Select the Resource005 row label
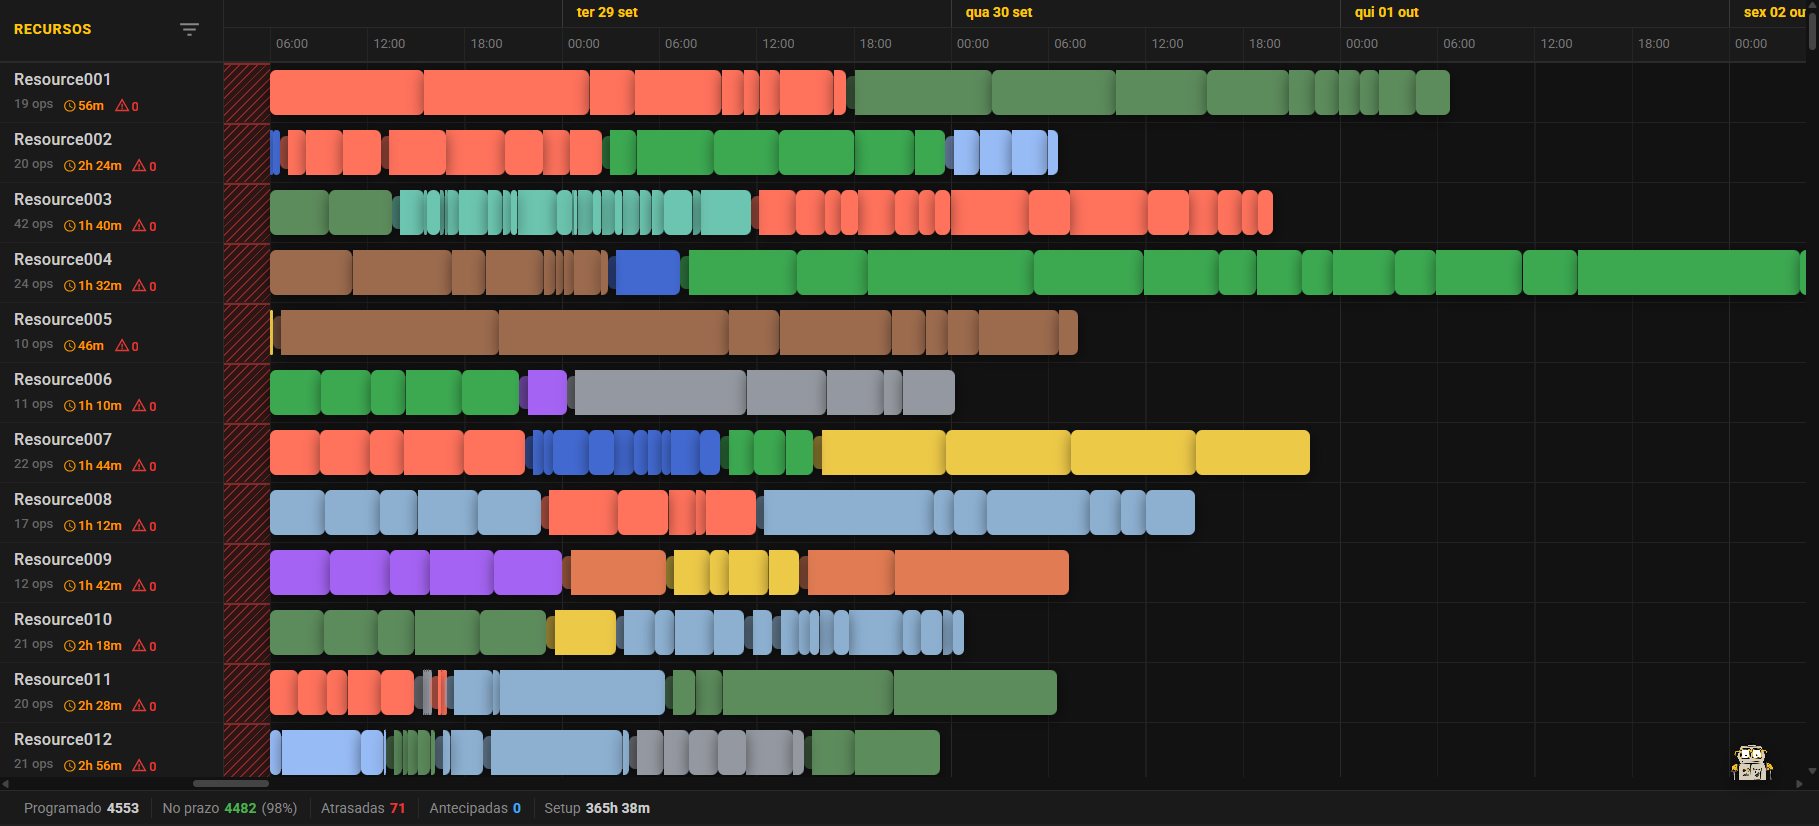 click(x=62, y=319)
